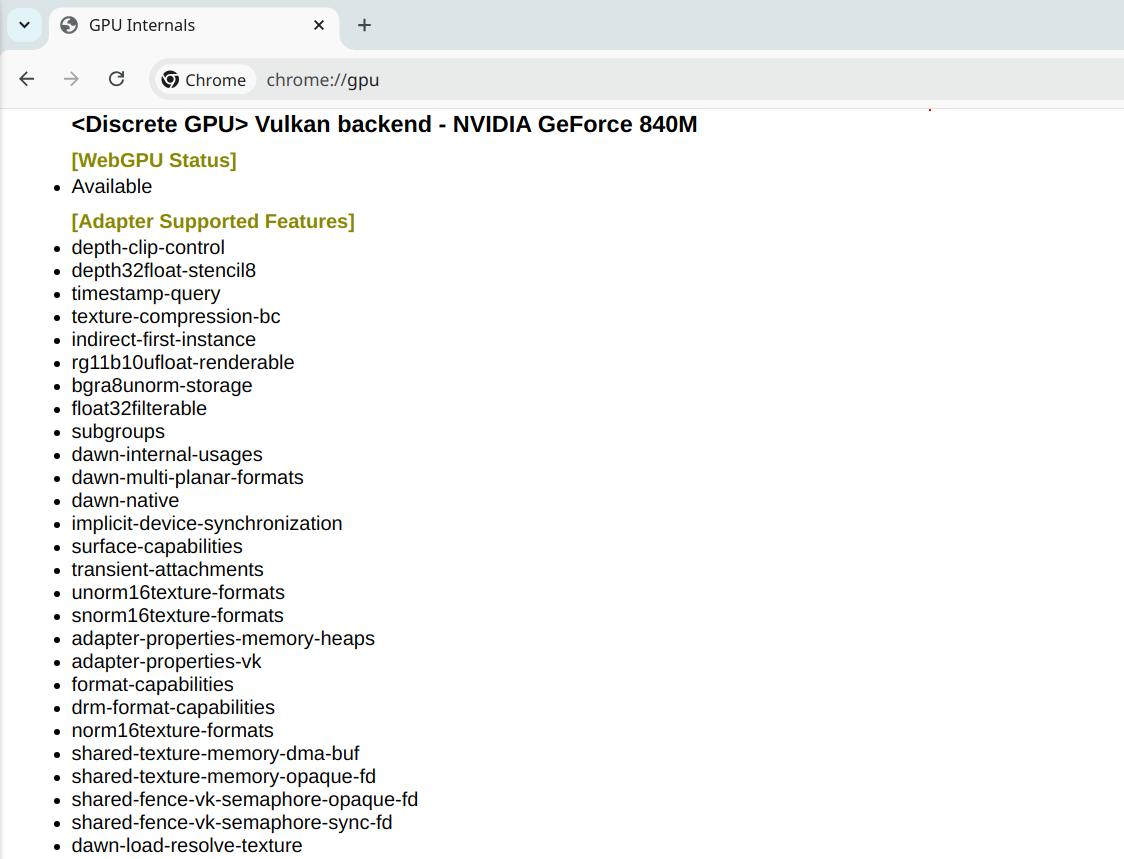This screenshot has width=1124, height=859.
Task: Open a new tab with plus button
Action: [x=364, y=25]
